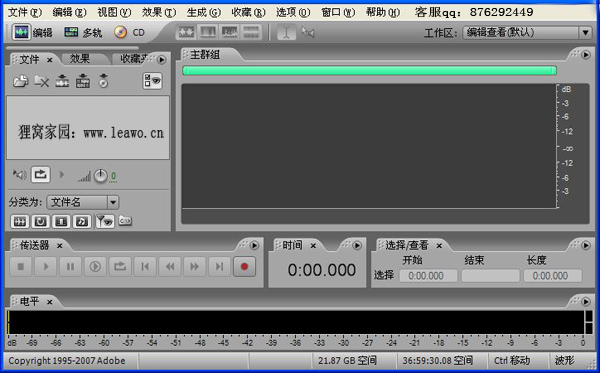Toggle full path display icon
The image size is (600, 373).
point(125,220)
